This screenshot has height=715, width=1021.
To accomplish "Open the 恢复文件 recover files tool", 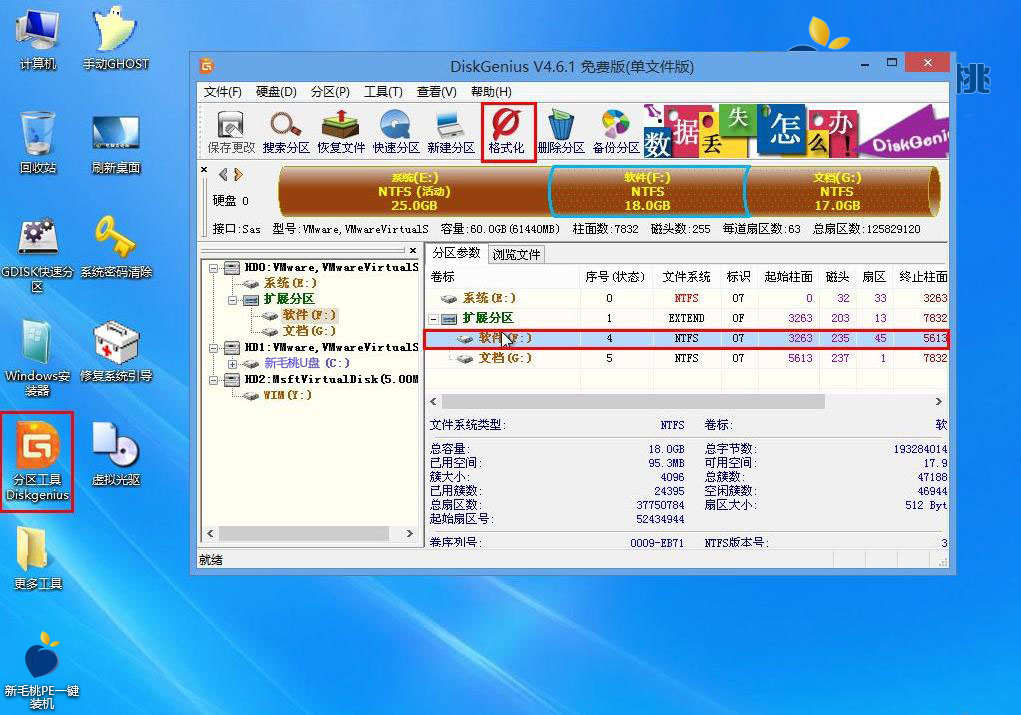I will point(341,132).
